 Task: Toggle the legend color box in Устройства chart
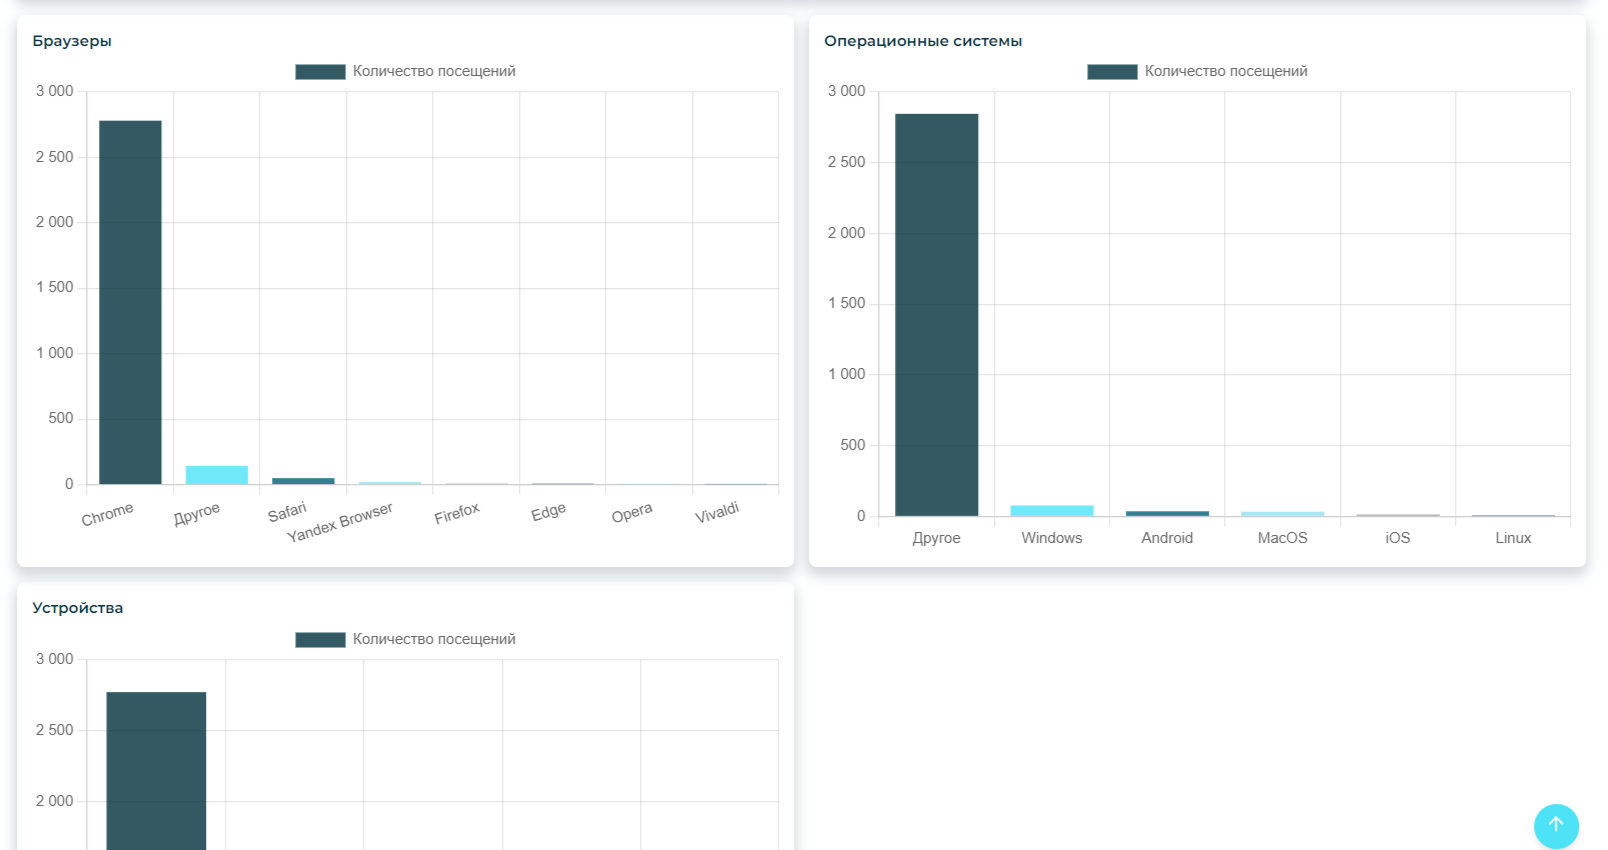tap(320, 640)
